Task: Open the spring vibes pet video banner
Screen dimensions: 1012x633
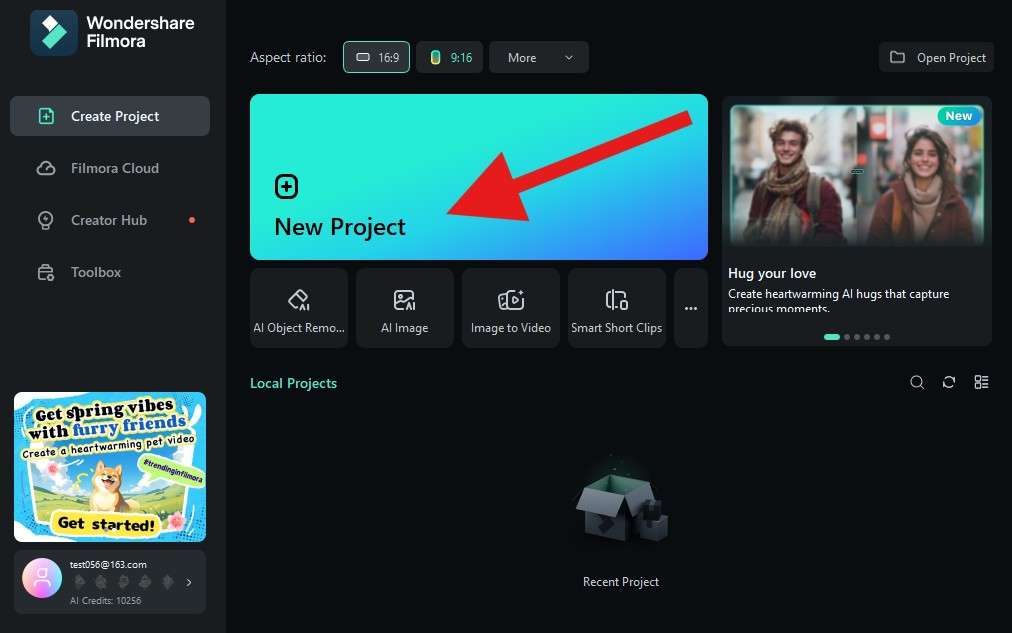Action: [x=110, y=467]
